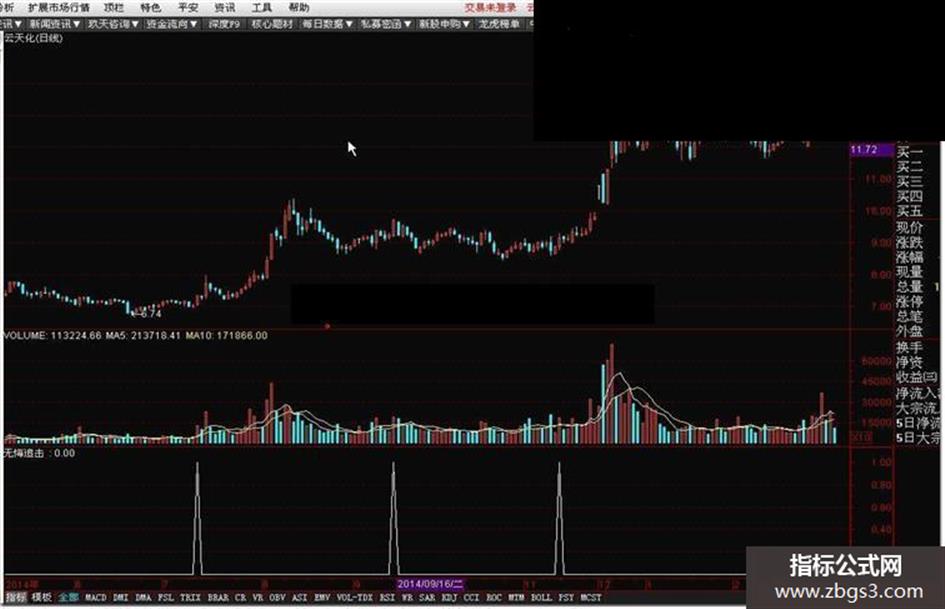Click the 无悔追击 : 0.00 indicator label
This screenshot has width=945, height=609.
pos(40,453)
